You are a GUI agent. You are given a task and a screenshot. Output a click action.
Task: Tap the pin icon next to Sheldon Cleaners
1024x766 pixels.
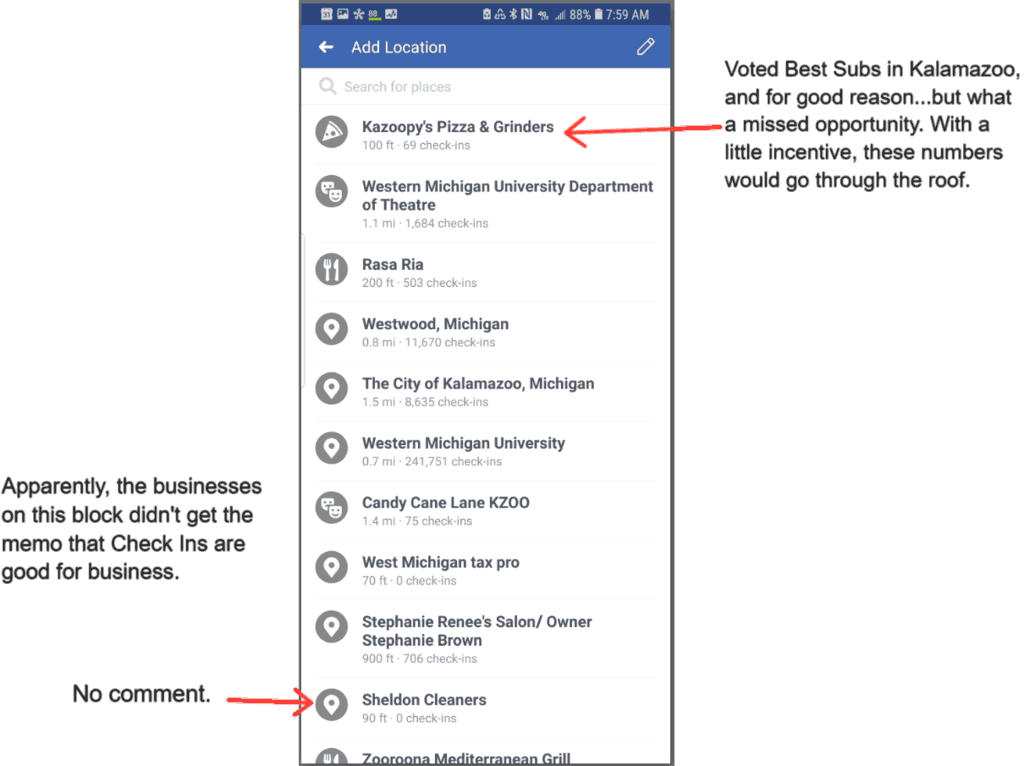(332, 705)
